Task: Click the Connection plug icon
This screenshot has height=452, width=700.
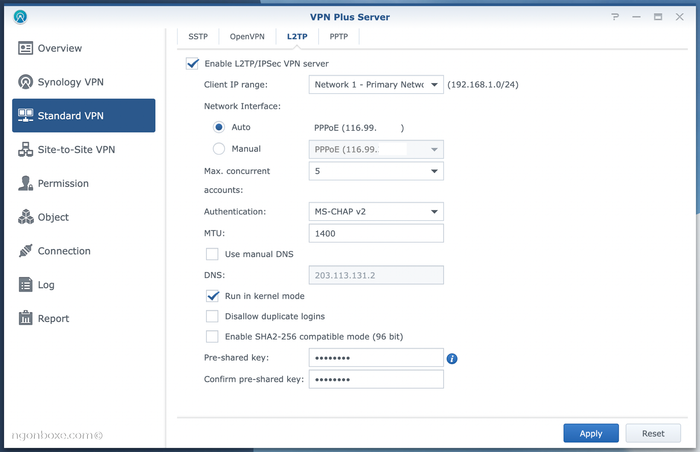Action: coord(25,251)
